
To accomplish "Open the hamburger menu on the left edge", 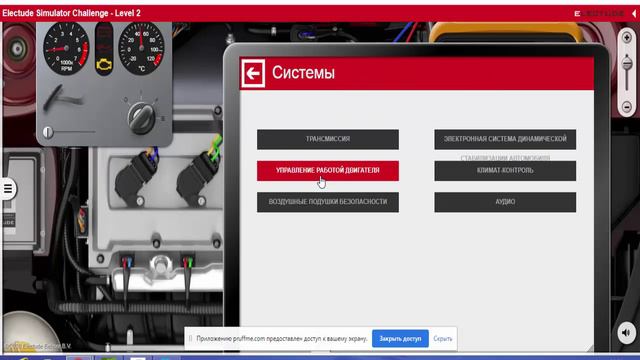I will [x=8, y=189].
